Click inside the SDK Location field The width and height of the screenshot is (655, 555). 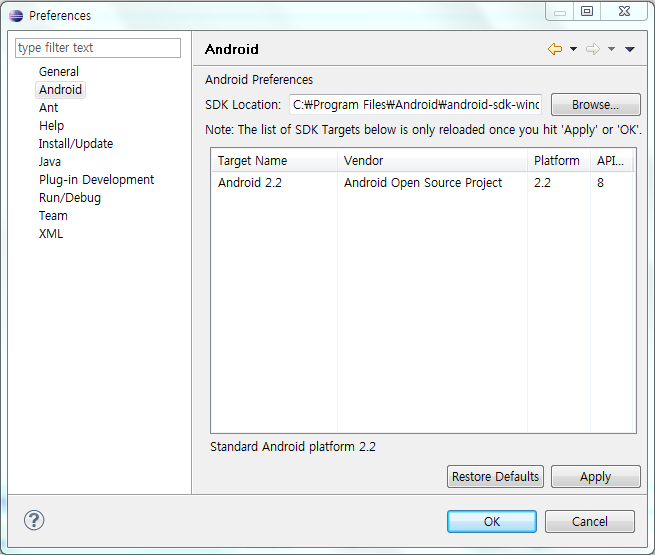(416, 104)
